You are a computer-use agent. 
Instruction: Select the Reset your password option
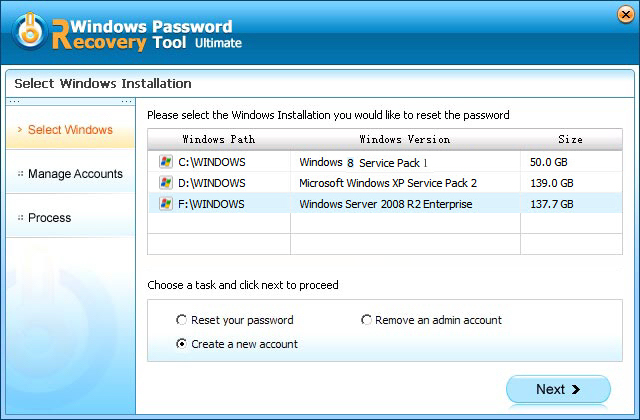tap(181, 320)
